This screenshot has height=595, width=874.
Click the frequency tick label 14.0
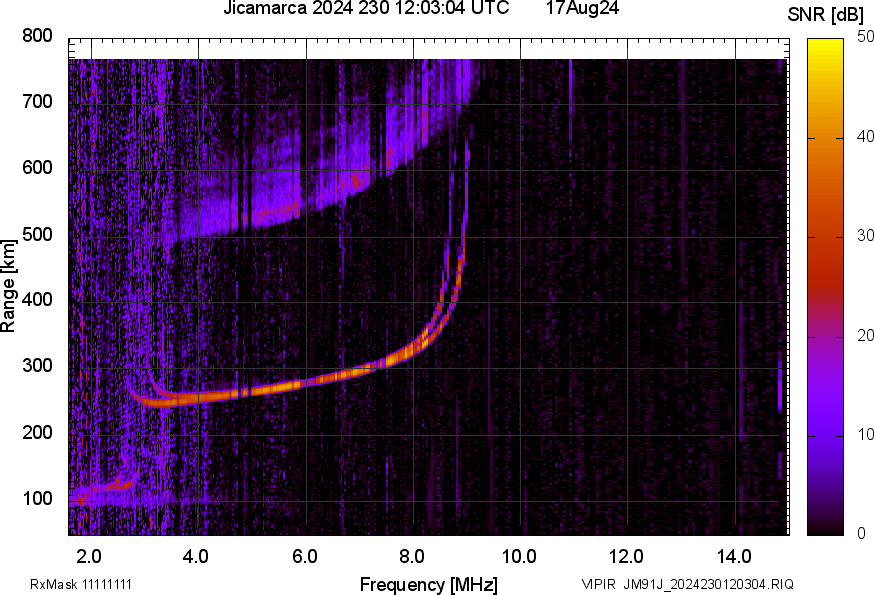[x=734, y=556]
